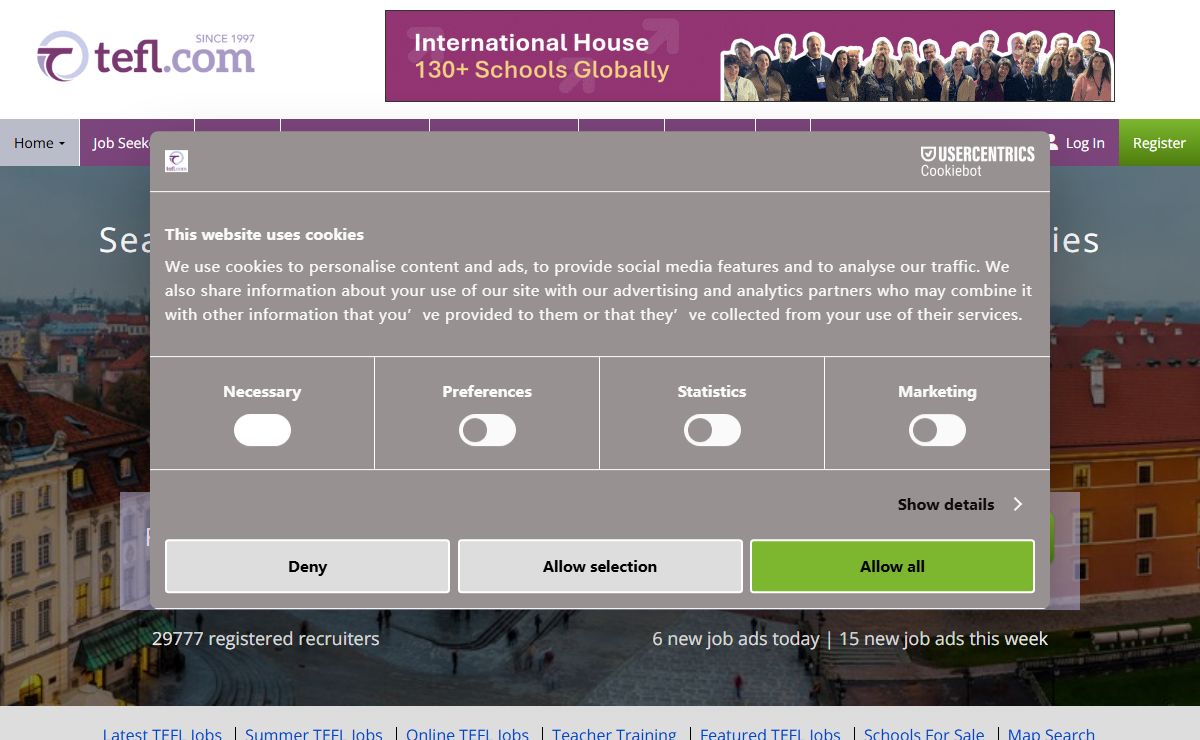1200x740 pixels.
Task: Toggle the Necessary cookies switch
Action: coord(262,431)
